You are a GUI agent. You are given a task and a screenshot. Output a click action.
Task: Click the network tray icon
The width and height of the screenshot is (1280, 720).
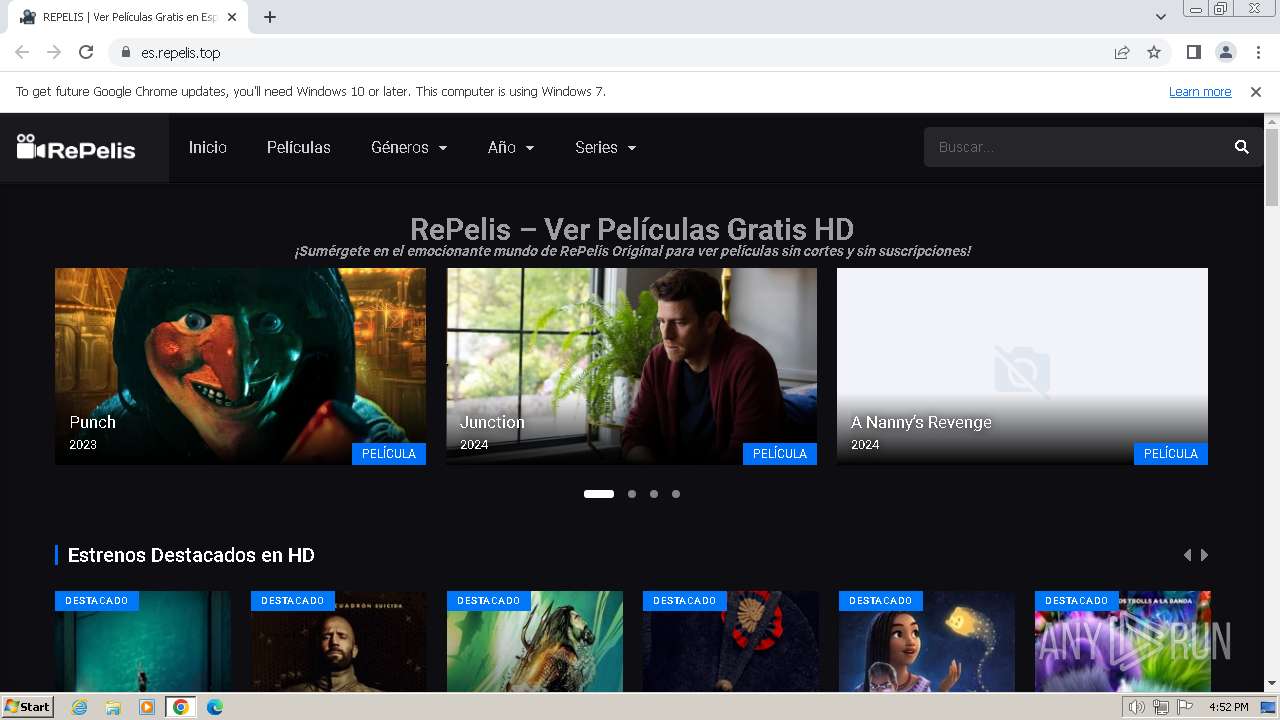(x=1161, y=707)
